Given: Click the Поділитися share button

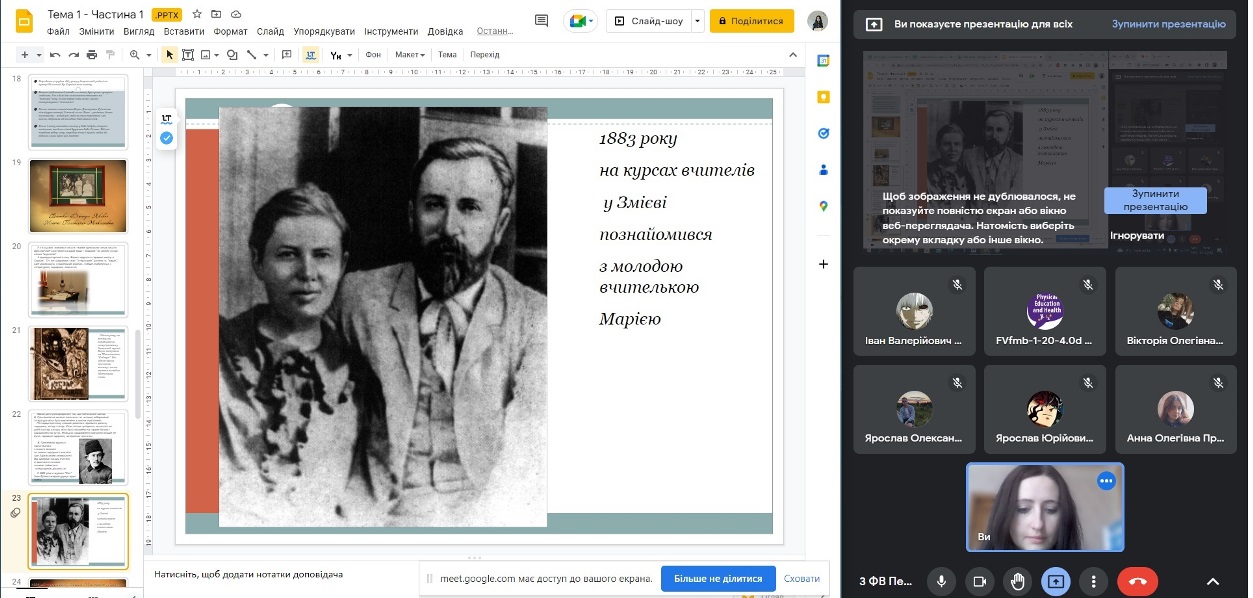Looking at the screenshot, I should pyautogui.click(x=751, y=20).
